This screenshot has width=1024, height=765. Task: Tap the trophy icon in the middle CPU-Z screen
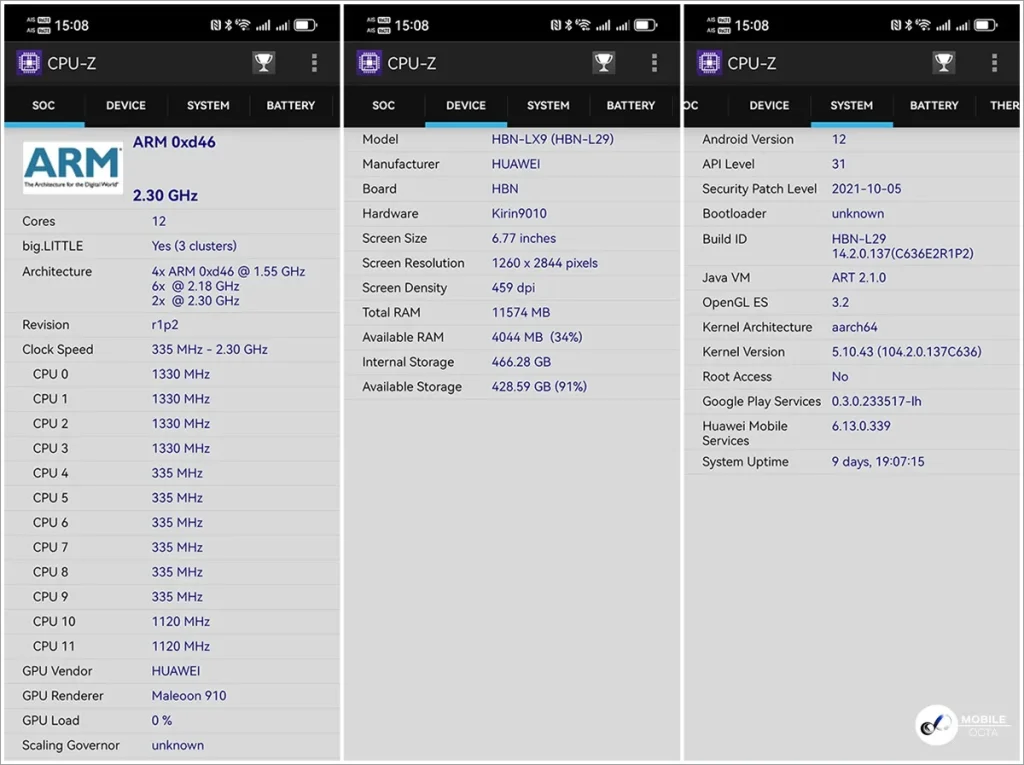pyautogui.click(x=603, y=63)
